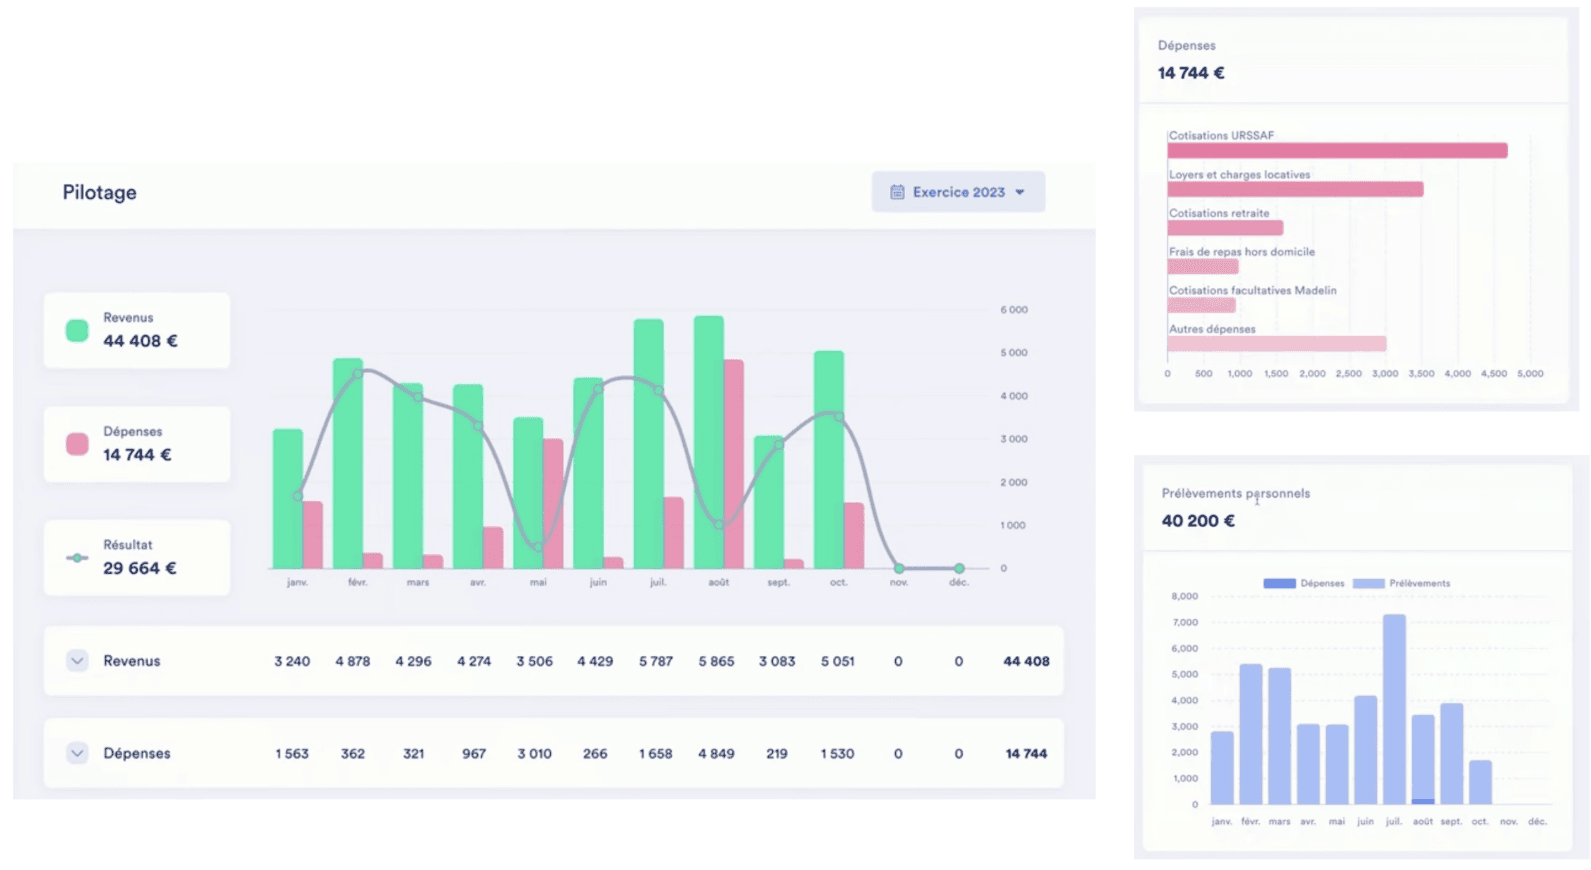Click the Pilotage heading

pyautogui.click(x=100, y=192)
